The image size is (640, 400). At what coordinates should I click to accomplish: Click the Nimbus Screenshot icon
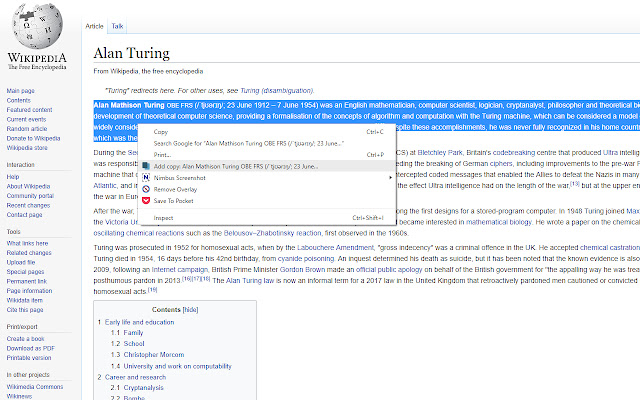tap(145, 177)
